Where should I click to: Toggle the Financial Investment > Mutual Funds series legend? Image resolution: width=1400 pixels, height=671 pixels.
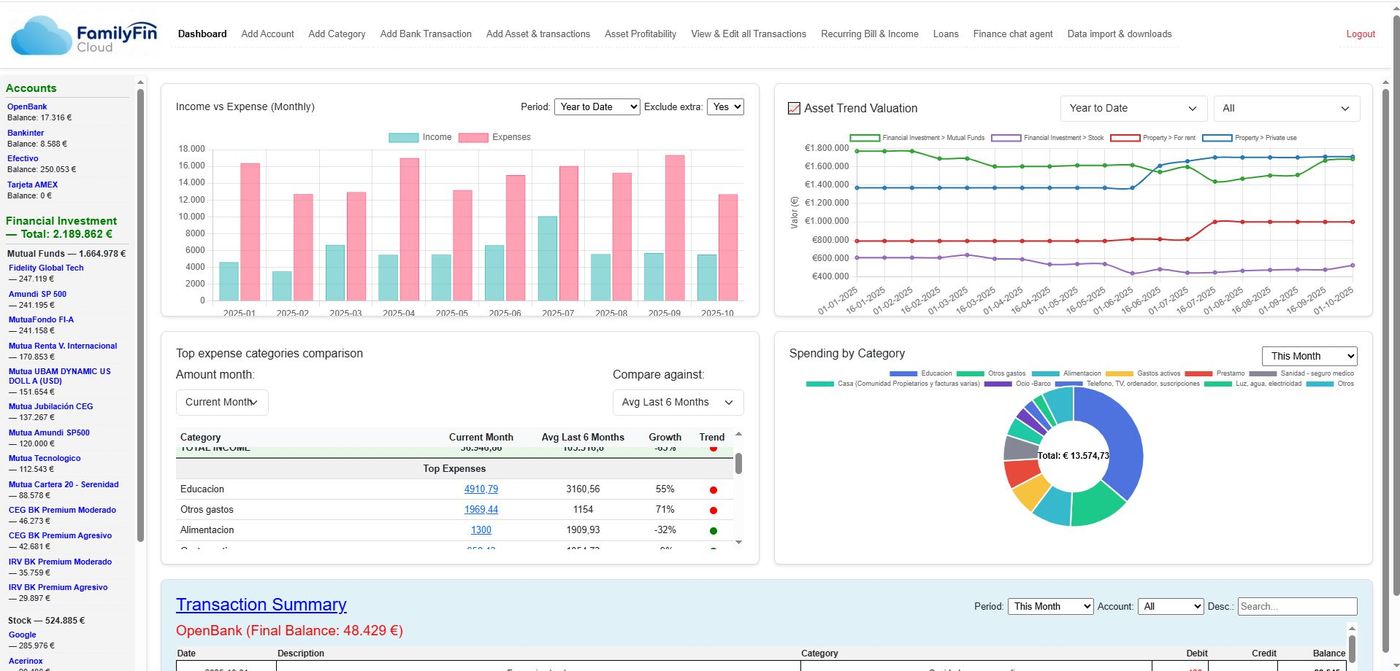pos(867,137)
